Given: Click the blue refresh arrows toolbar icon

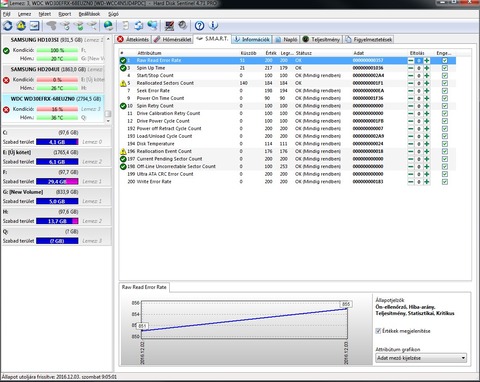Looking at the screenshot, I should pos(8,26).
